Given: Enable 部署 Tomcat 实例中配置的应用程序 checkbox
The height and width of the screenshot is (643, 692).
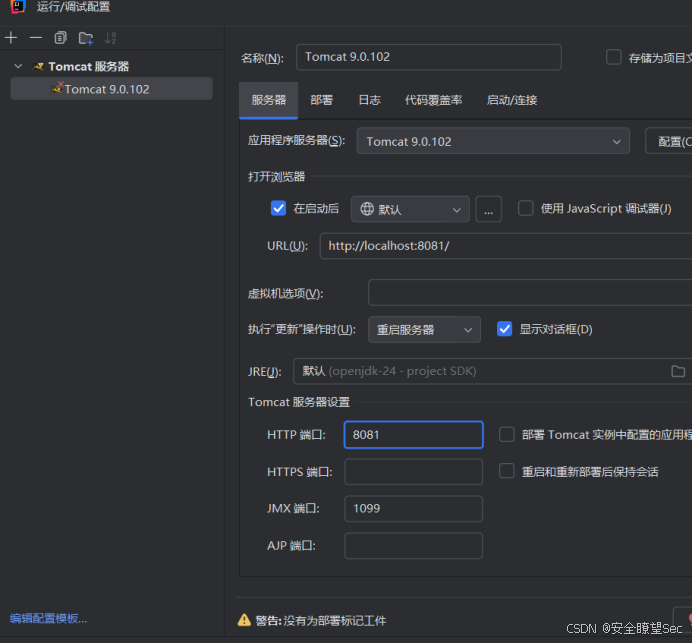Looking at the screenshot, I should coord(507,434).
